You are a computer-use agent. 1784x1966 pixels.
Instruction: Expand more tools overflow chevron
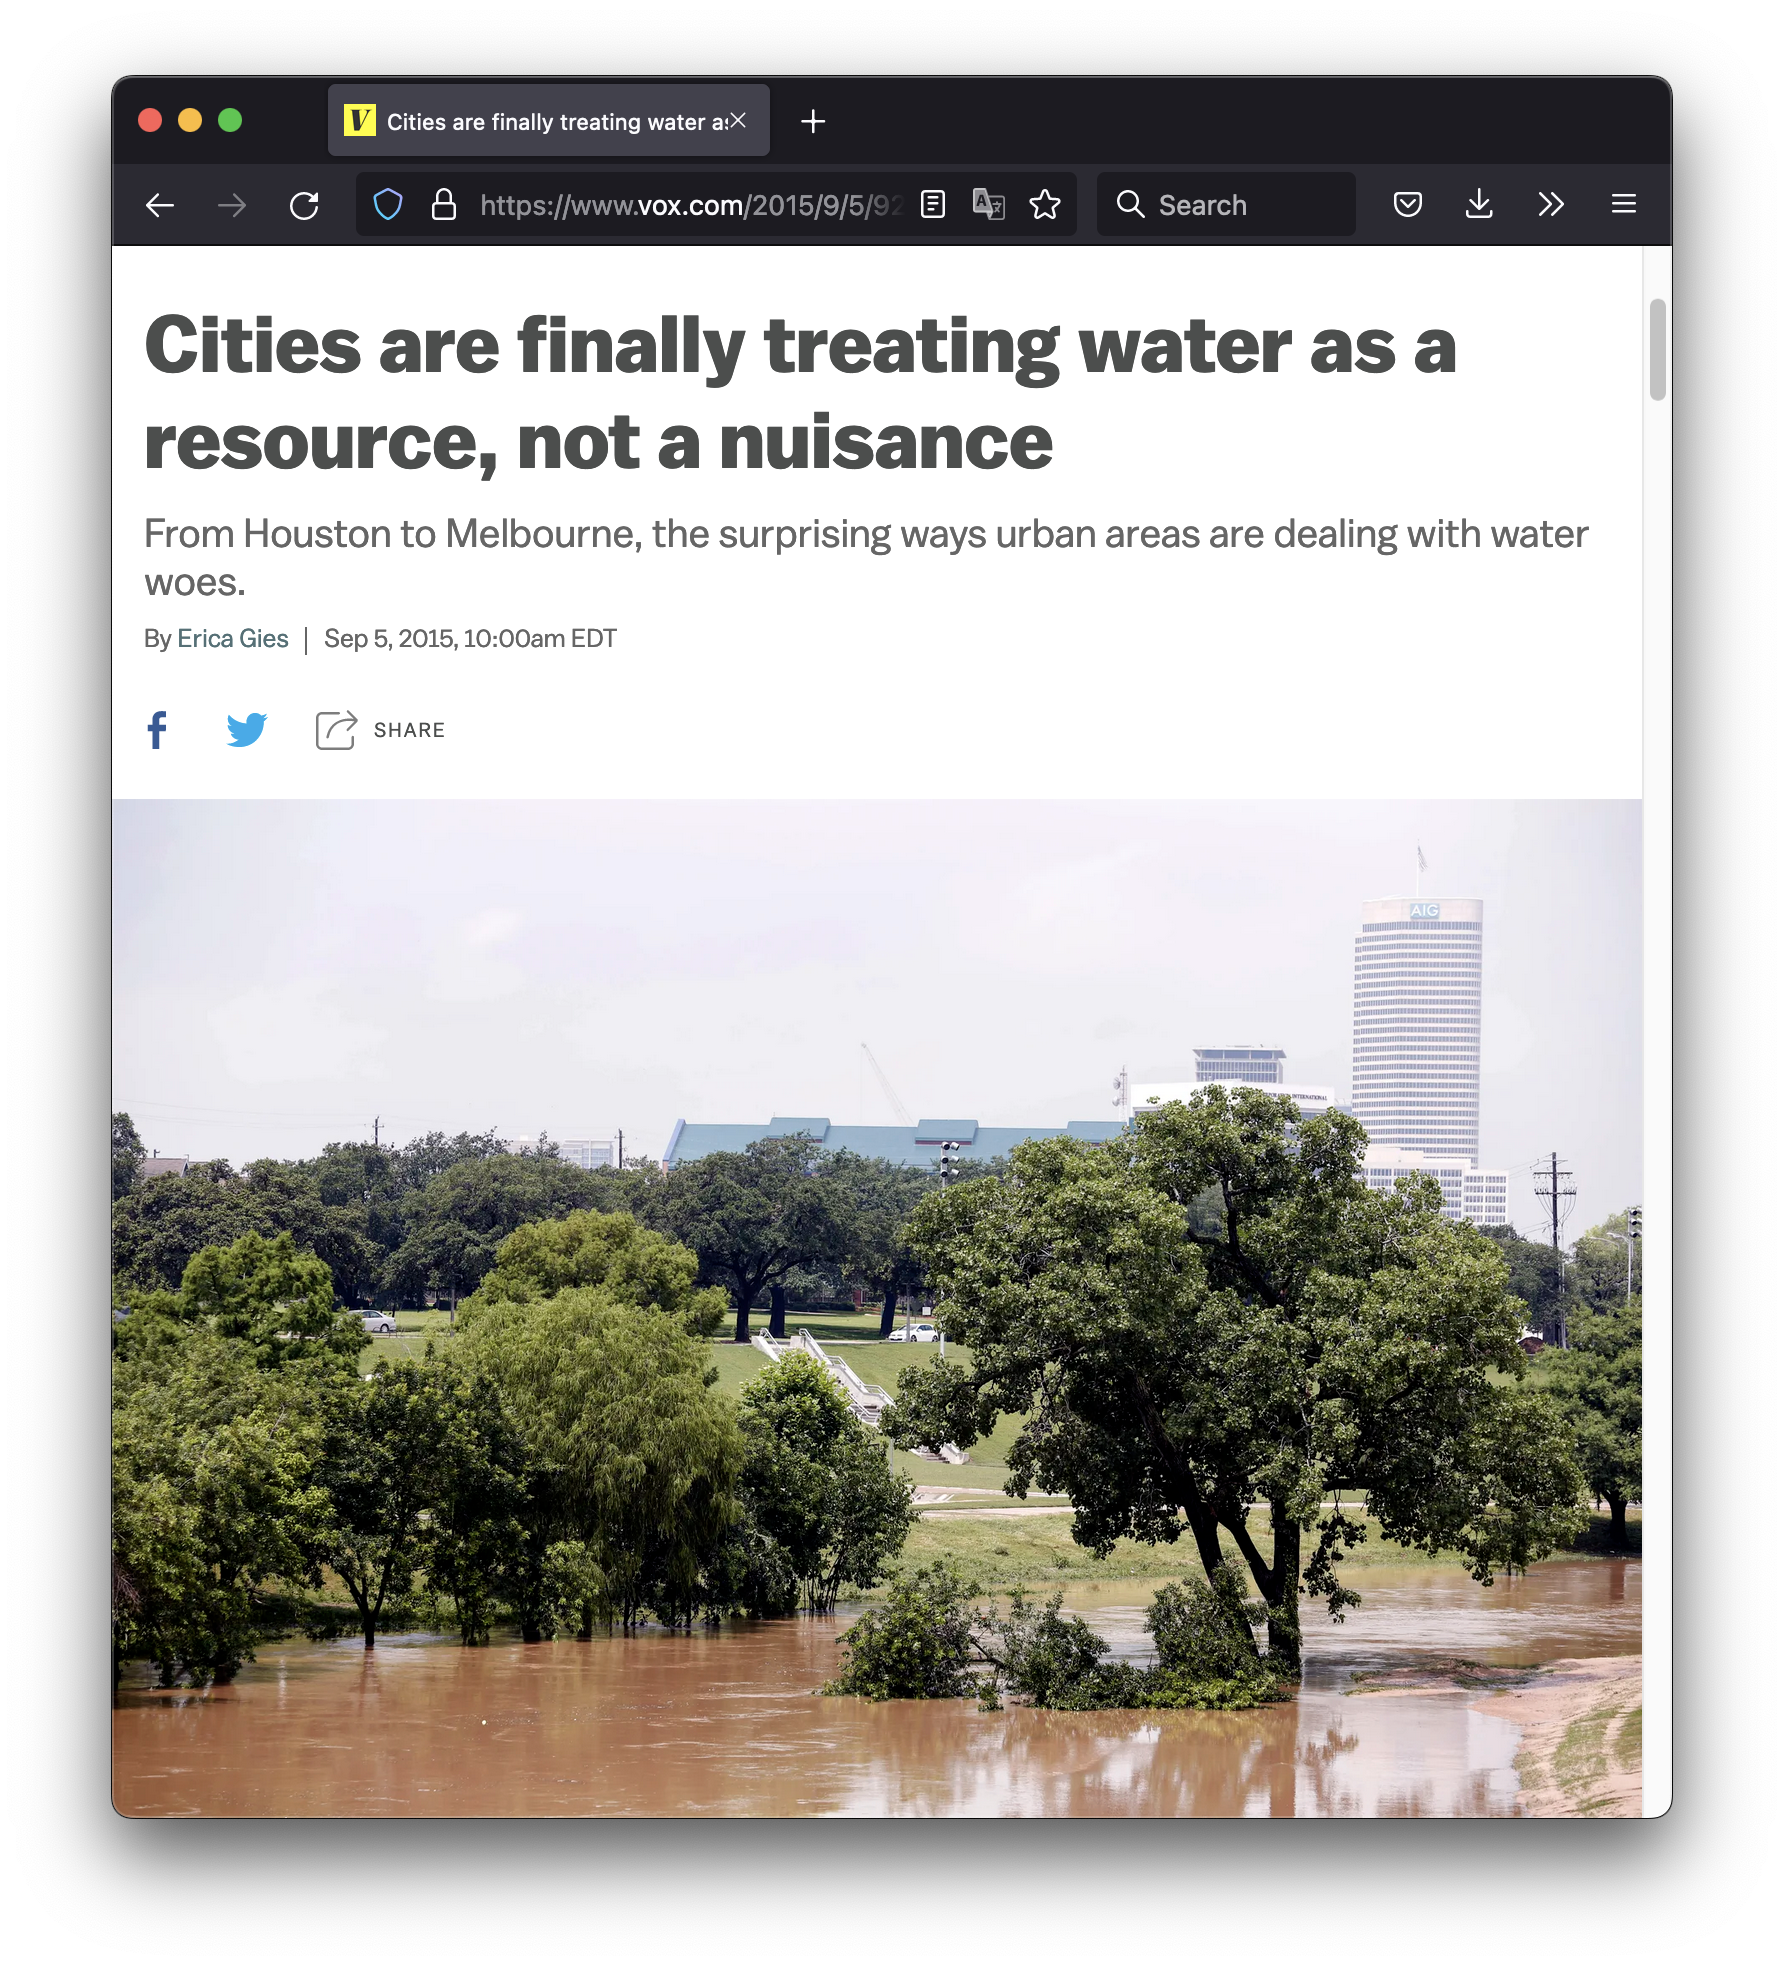1551,205
